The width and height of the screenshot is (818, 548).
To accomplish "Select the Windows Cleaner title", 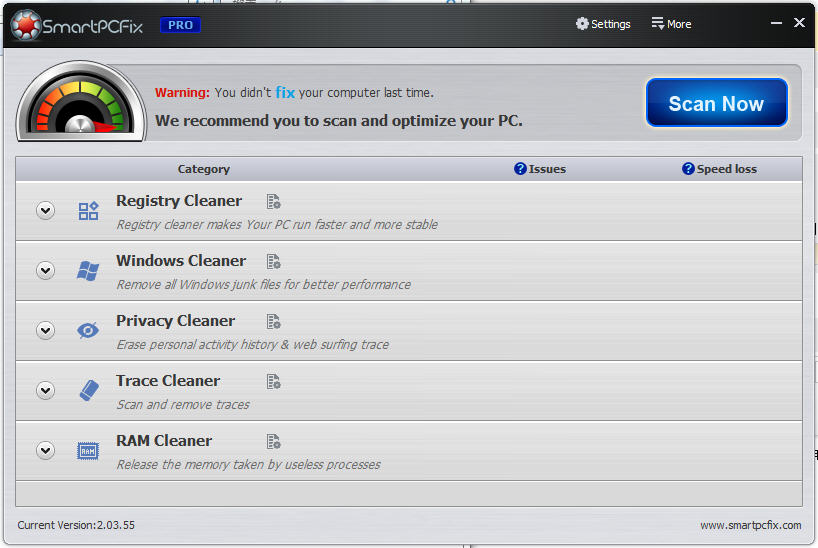I will point(181,260).
